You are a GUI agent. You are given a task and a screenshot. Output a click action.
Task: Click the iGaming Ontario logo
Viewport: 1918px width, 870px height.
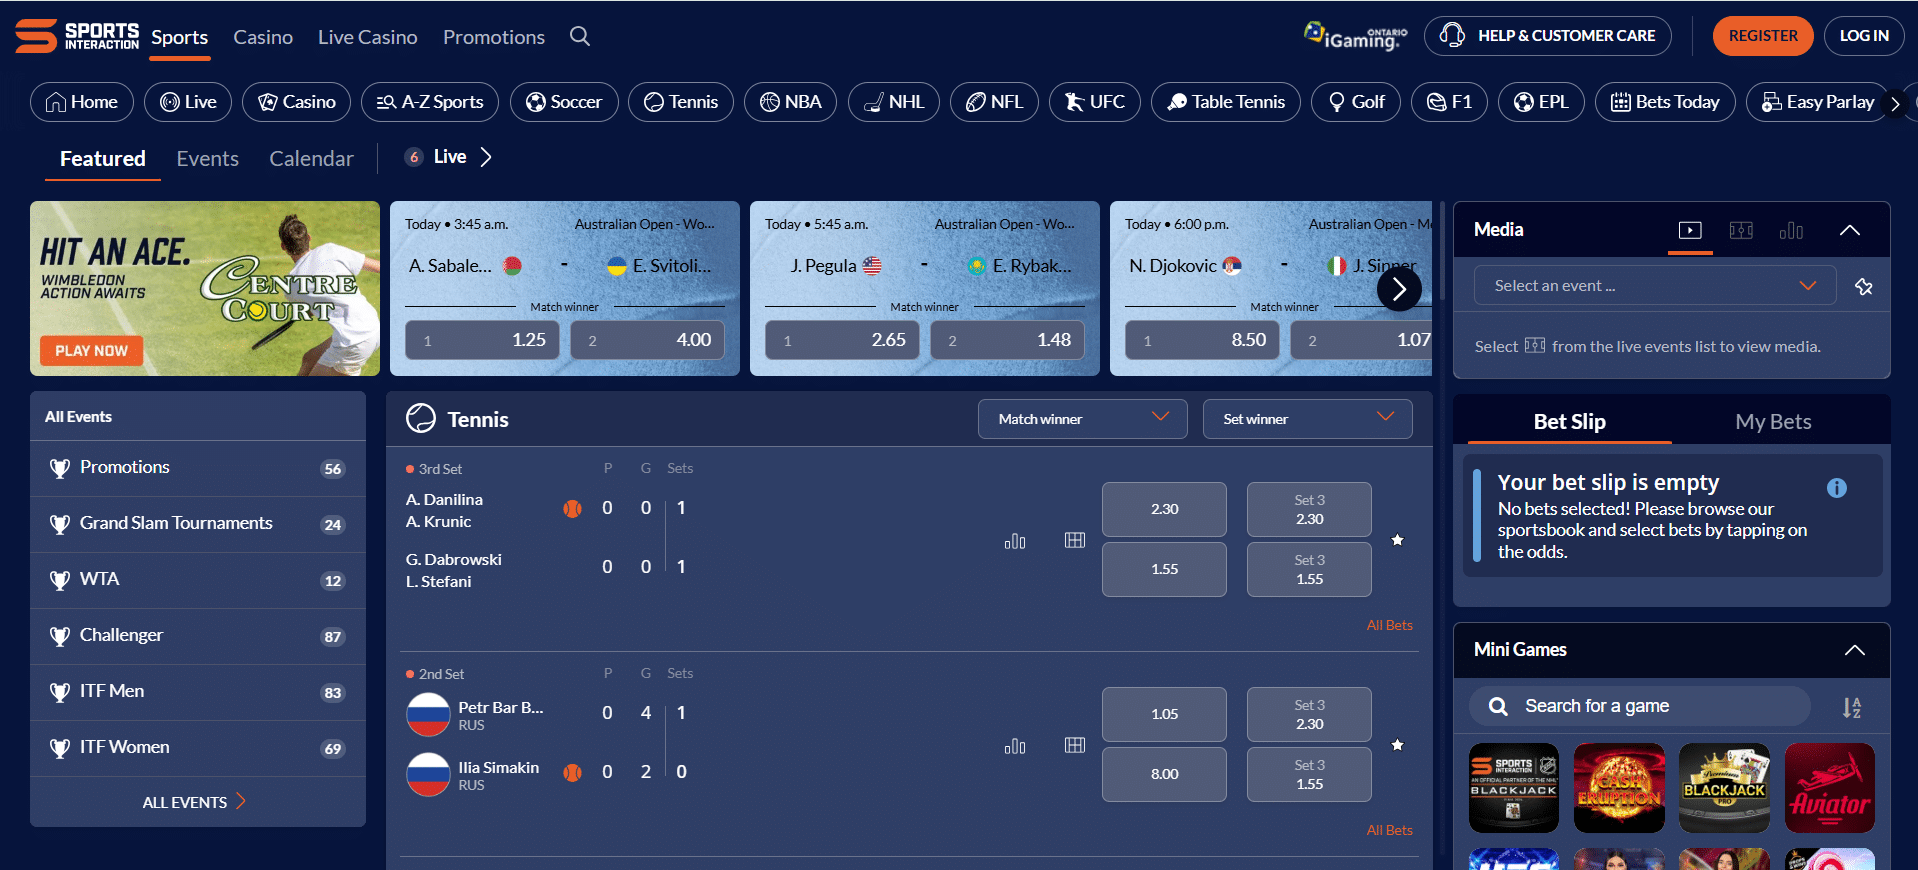[1355, 36]
